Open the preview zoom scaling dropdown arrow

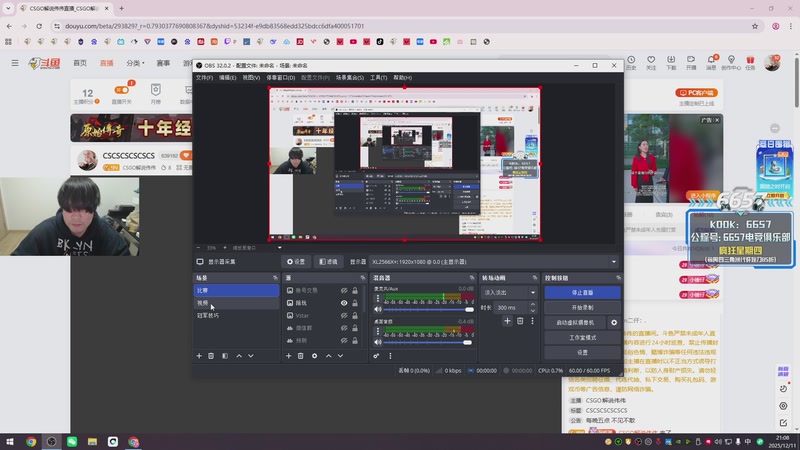click(280, 248)
